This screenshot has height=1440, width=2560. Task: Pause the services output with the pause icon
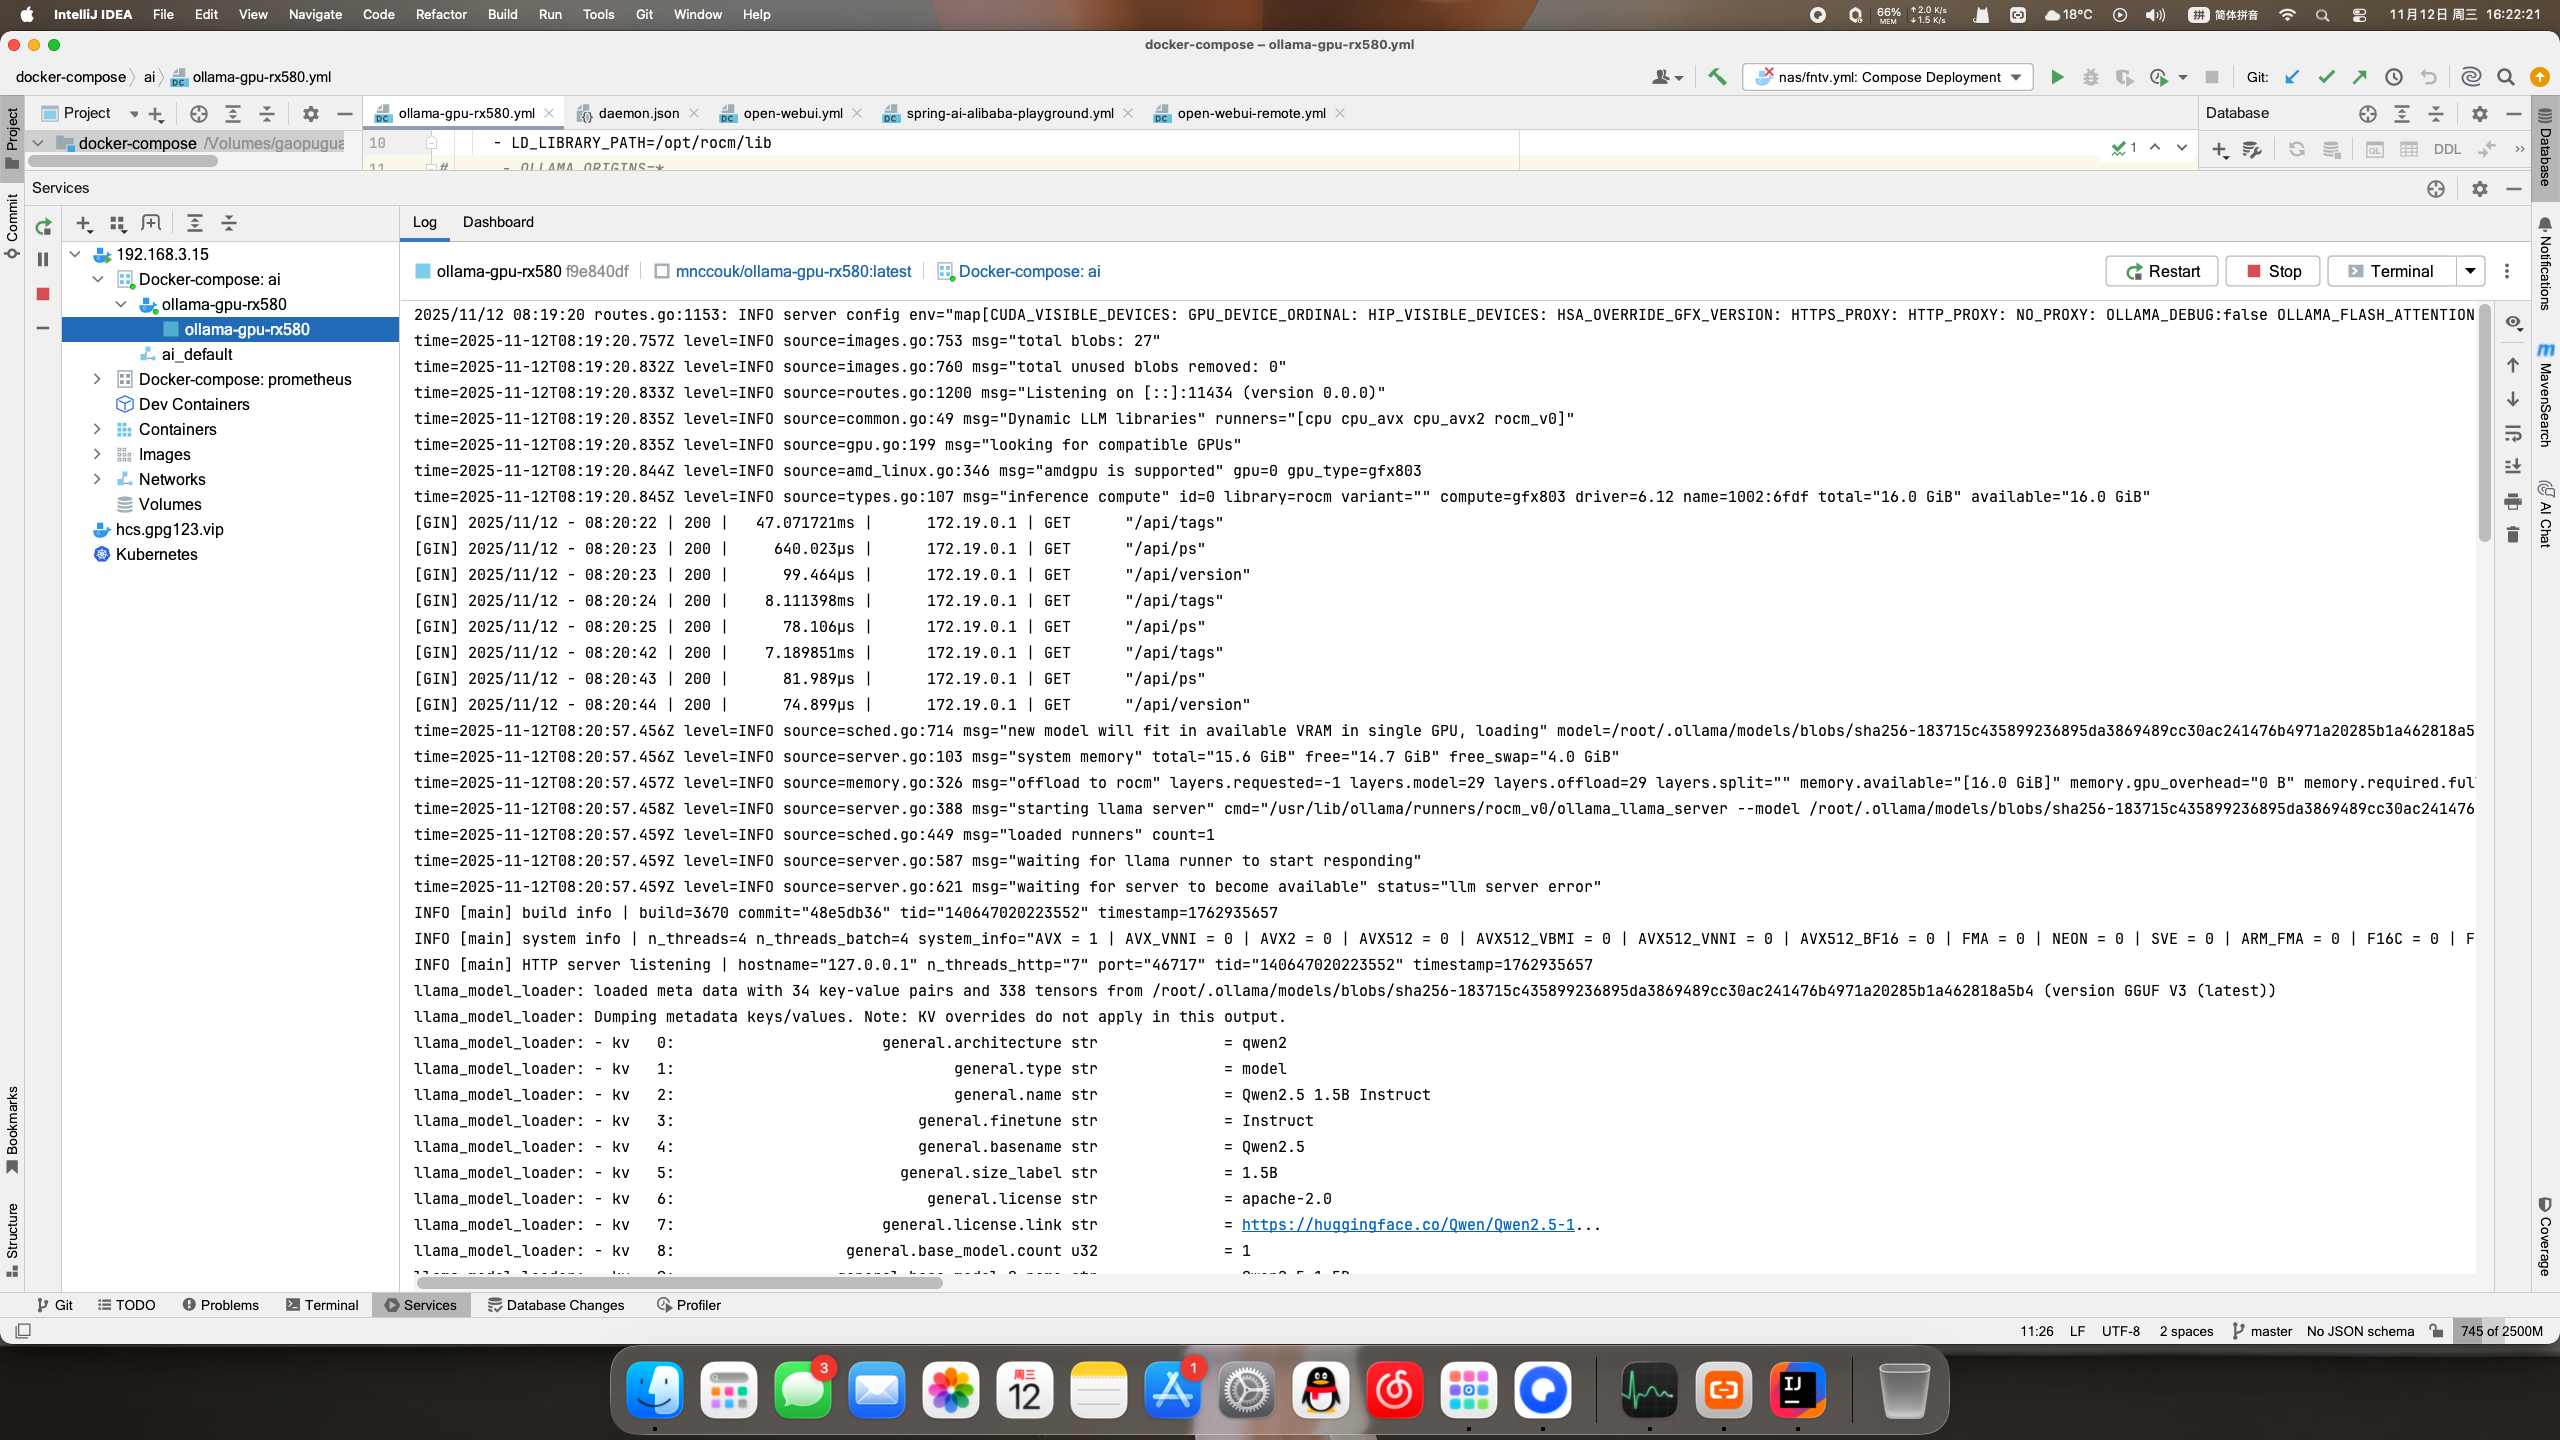pyautogui.click(x=42, y=258)
